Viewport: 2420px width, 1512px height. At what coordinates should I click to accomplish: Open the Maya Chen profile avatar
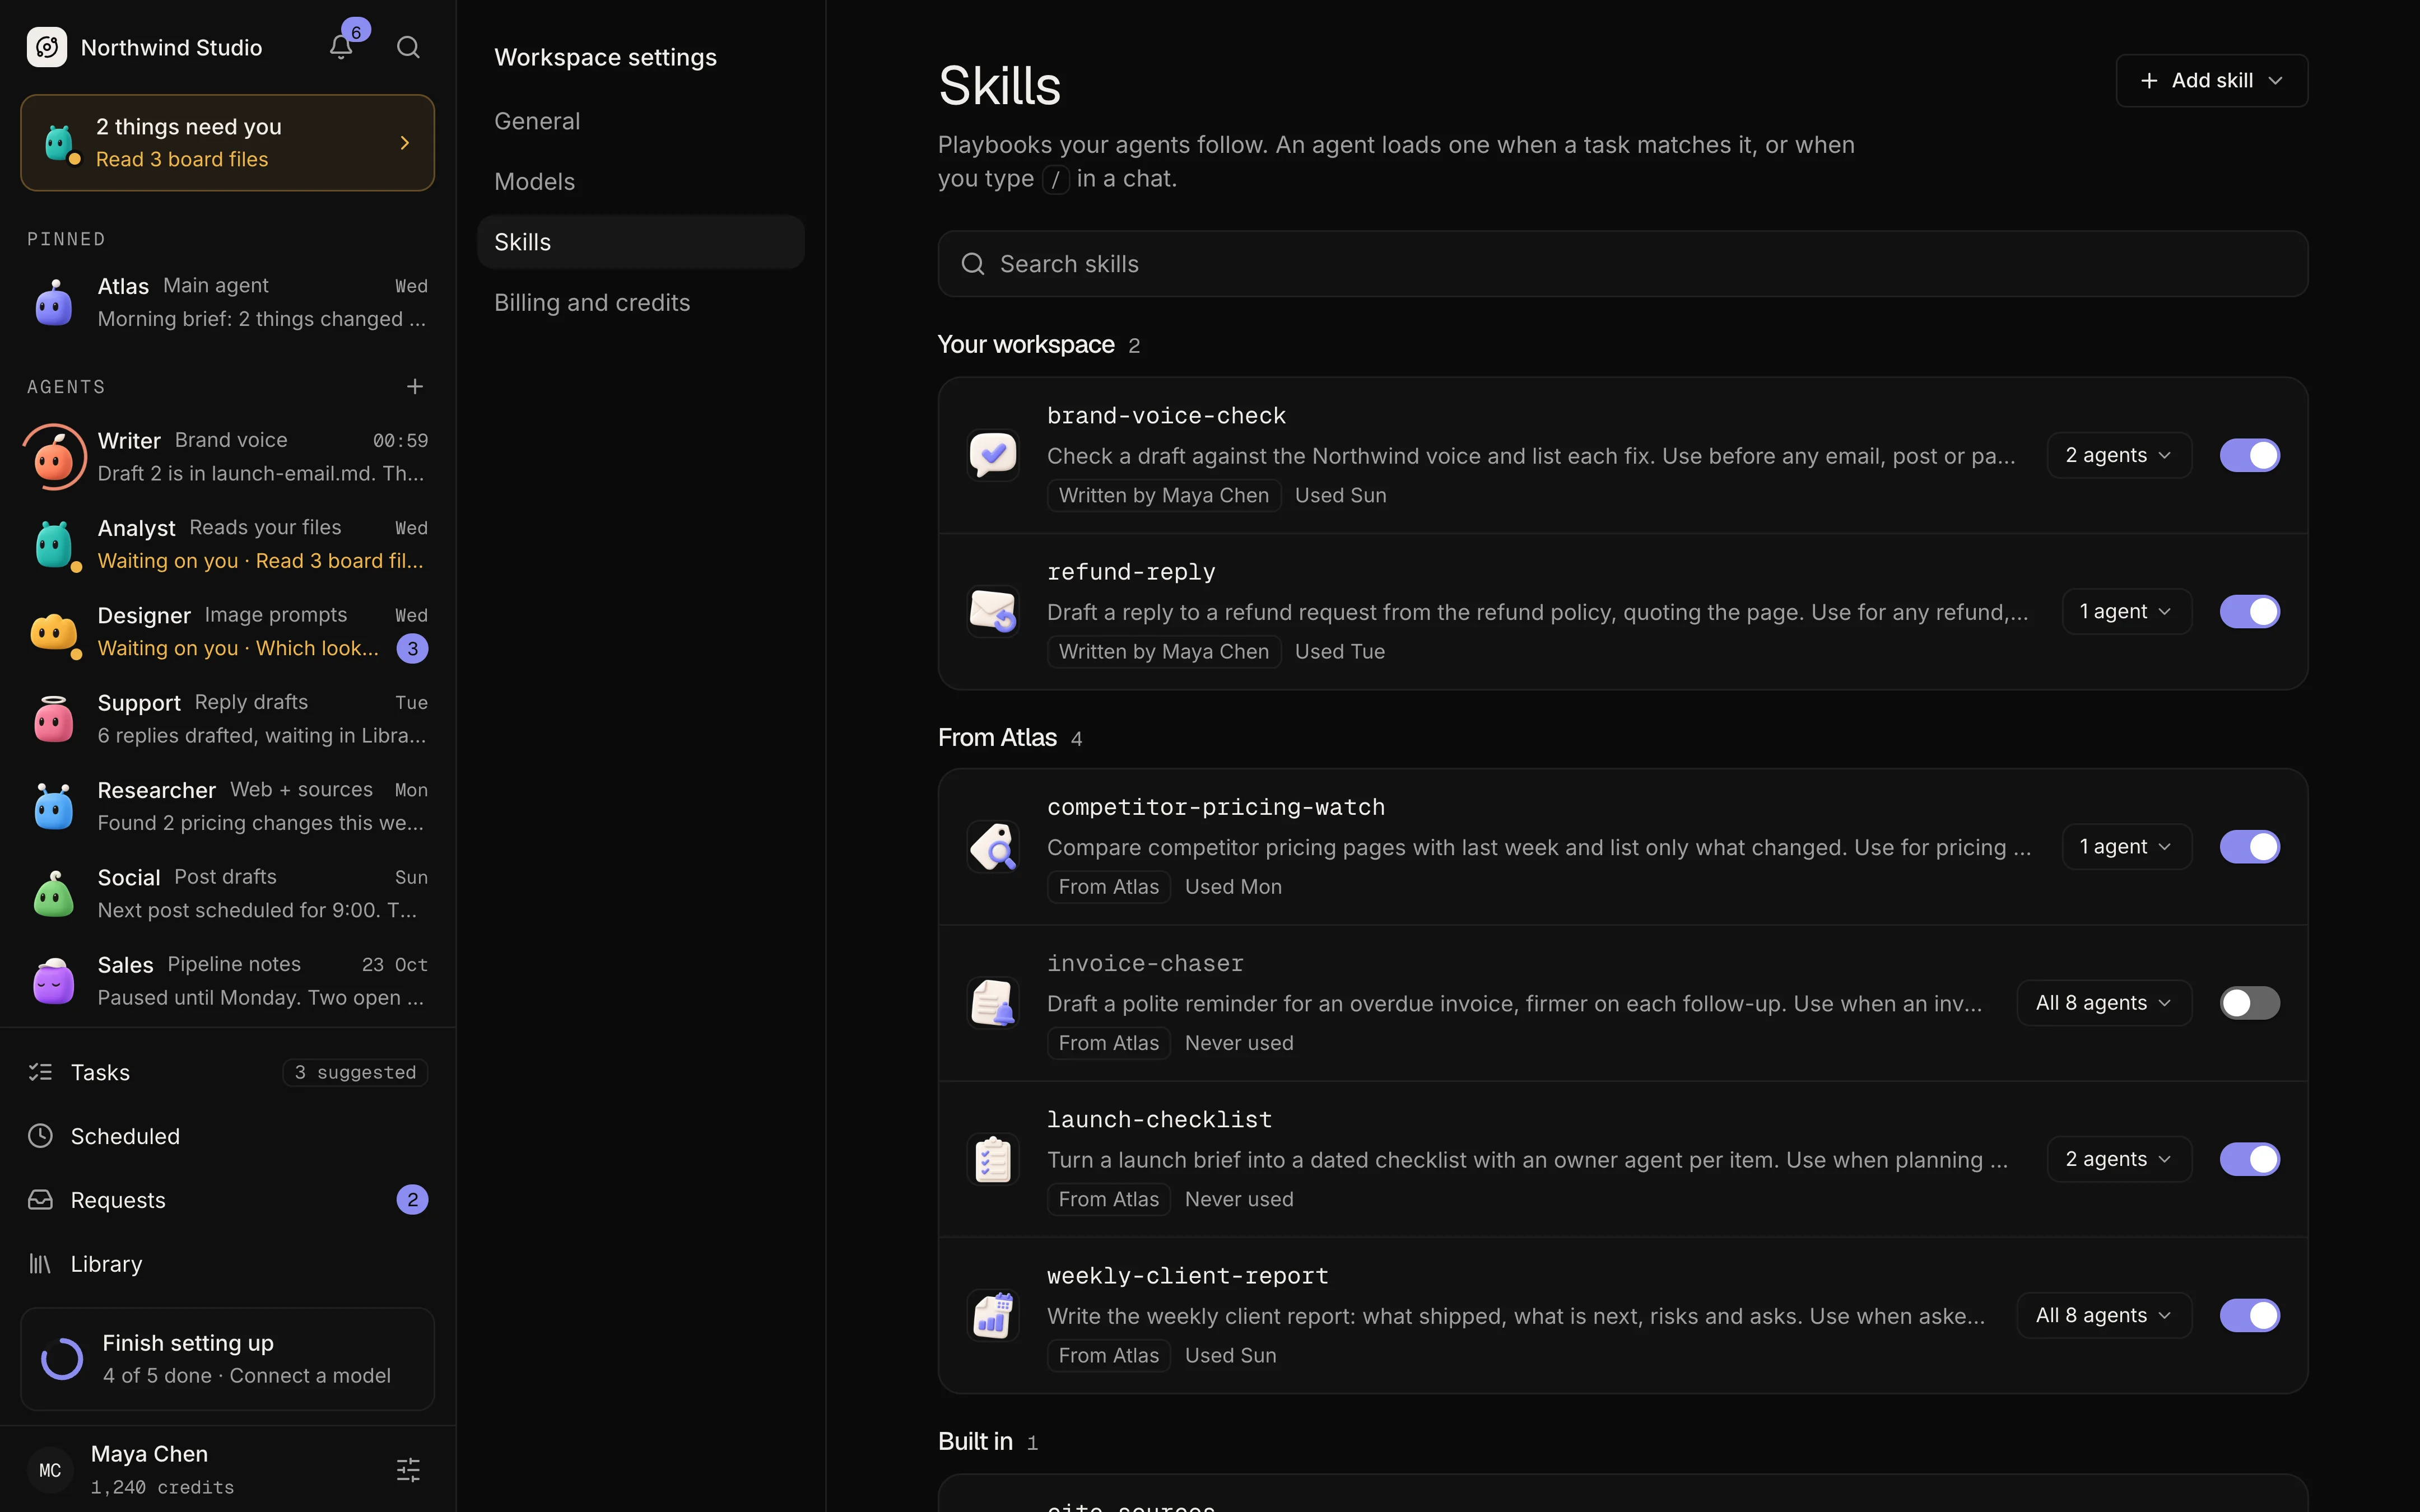[50, 1470]
